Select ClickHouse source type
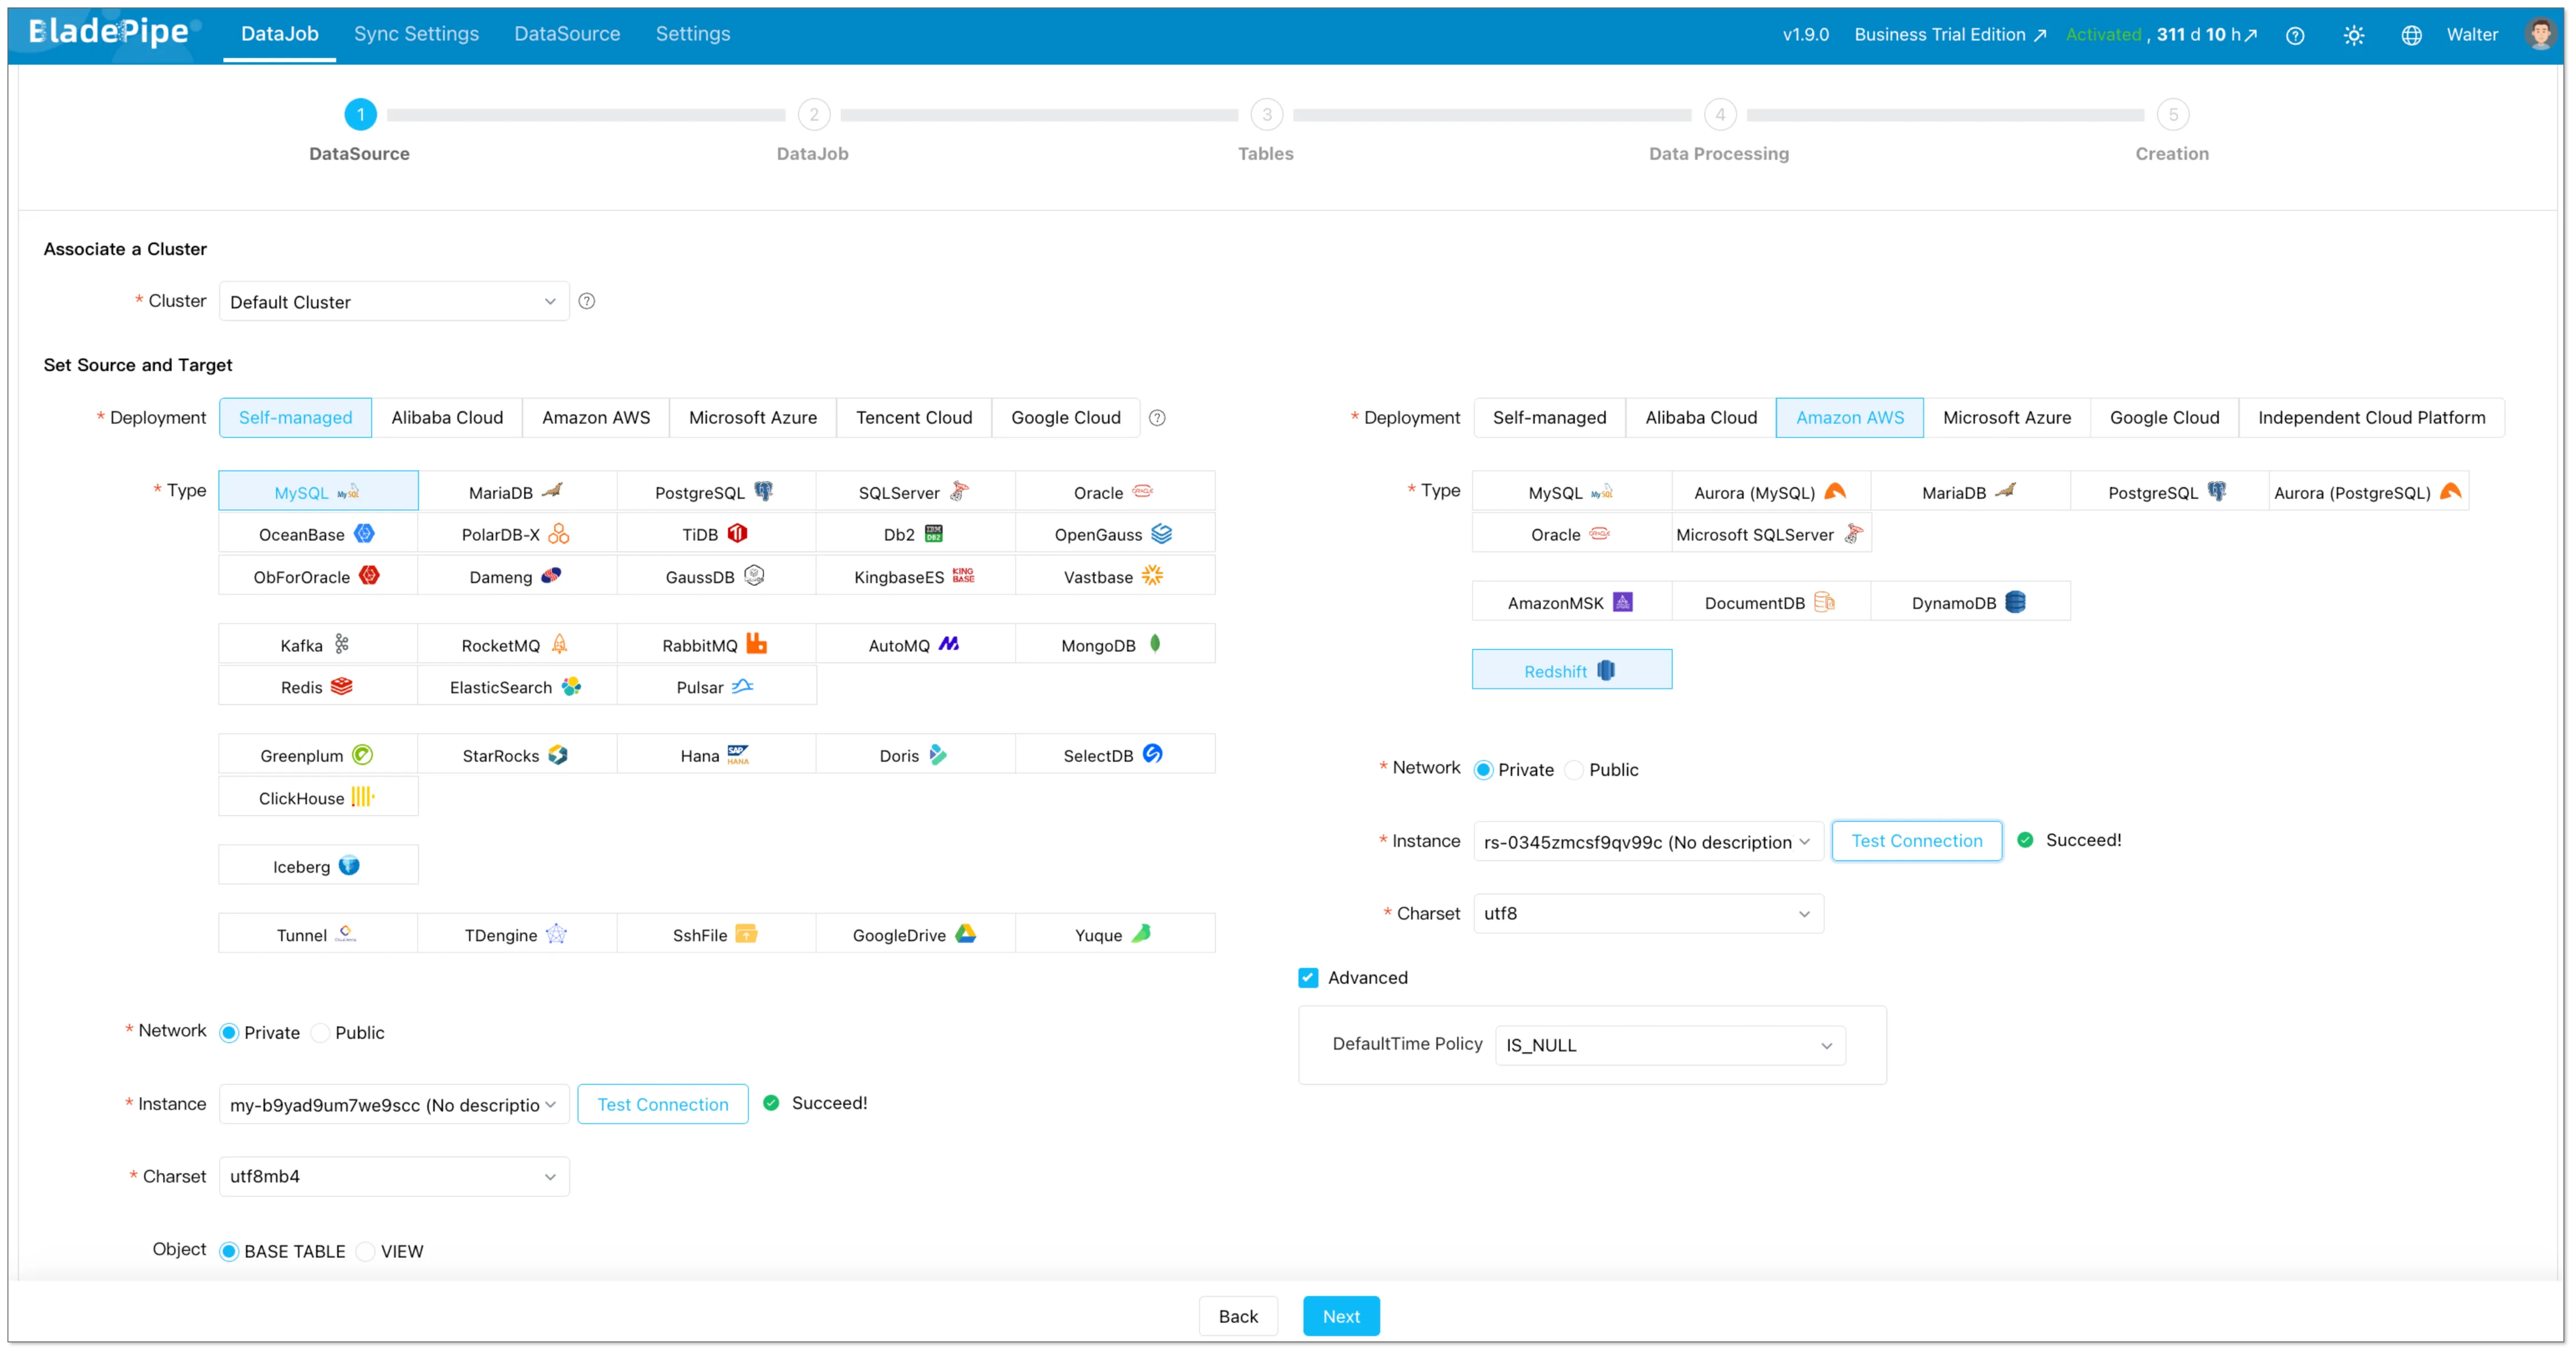The image size is (2576, 1354). coord(318,797)
